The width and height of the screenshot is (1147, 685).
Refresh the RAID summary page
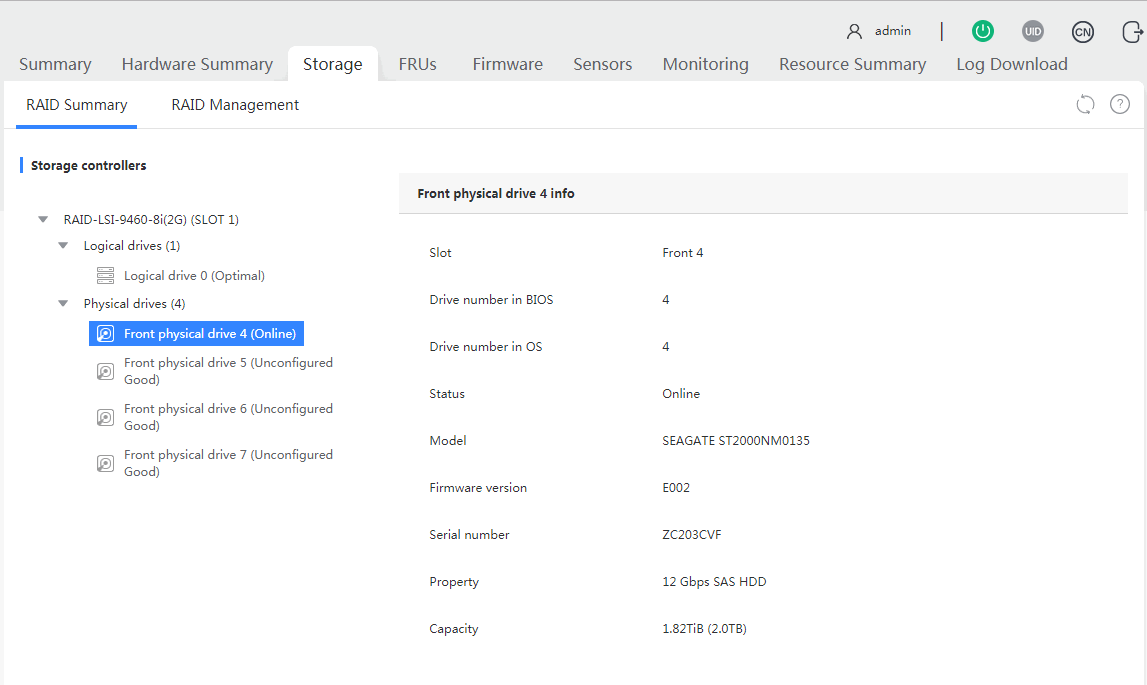tap(1086, 105)
